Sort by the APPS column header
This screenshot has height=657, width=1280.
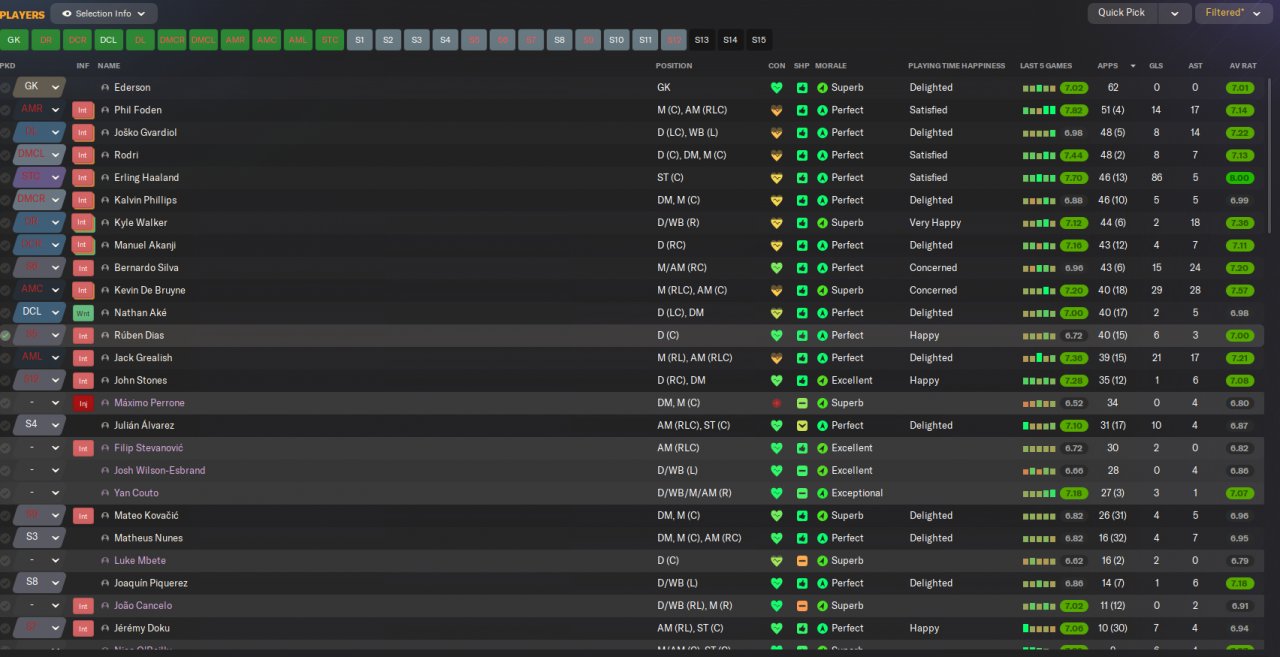click(x=1108, y=66)
